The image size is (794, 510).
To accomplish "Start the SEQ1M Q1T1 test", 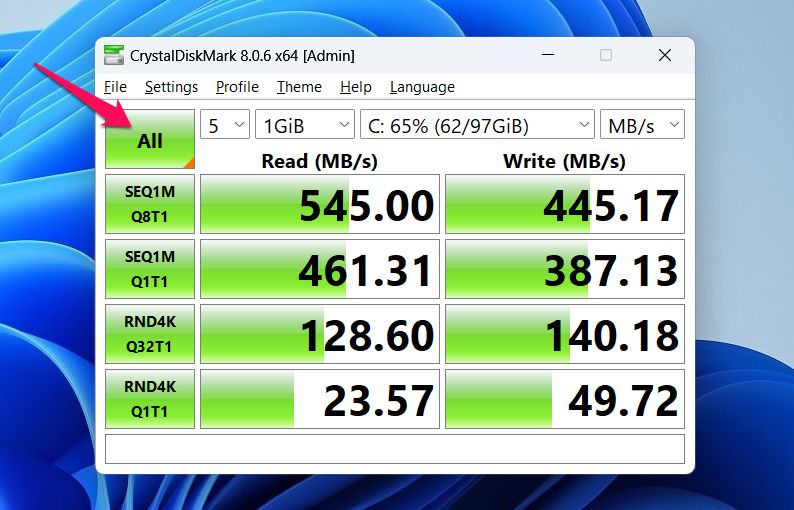I will (150, 269).
